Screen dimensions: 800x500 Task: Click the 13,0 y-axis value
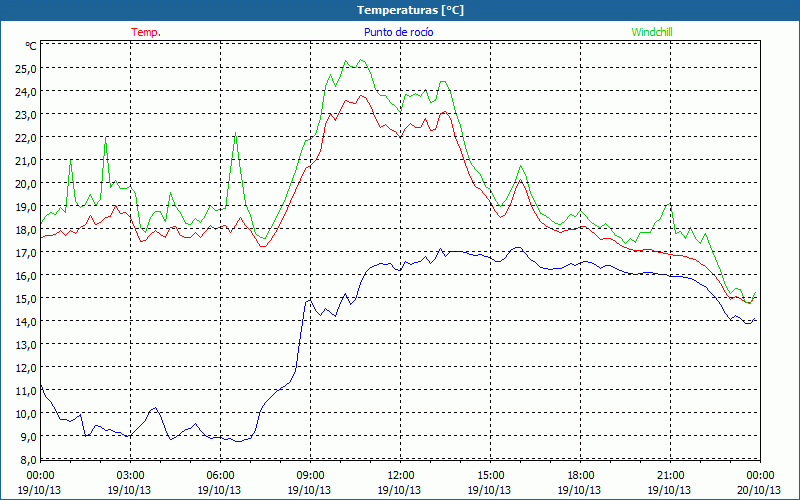pyautogui.click(x=26, y=344)
